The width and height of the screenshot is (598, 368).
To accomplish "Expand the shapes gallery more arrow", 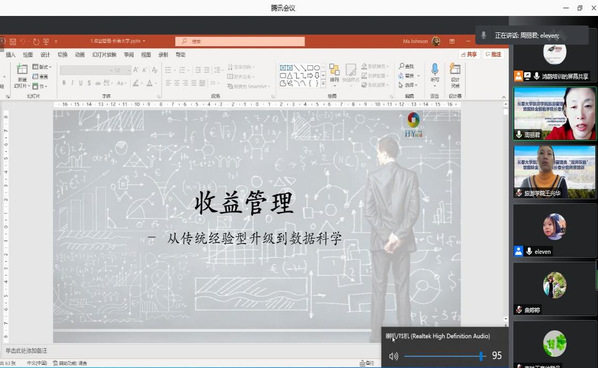I will pos(323,84).
